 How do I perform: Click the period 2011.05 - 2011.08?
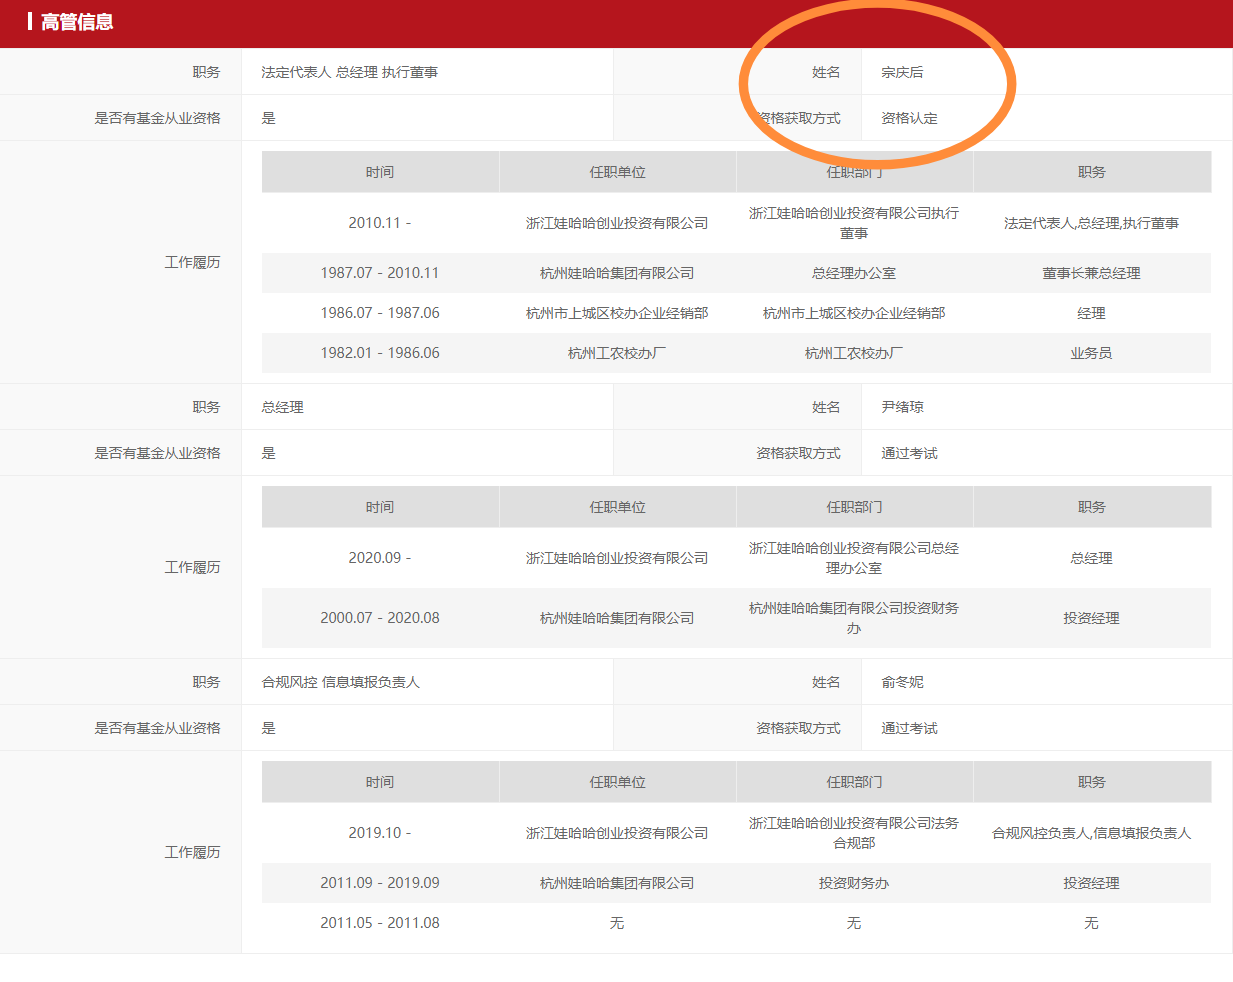pyautogui.click(x=380, y=923)
